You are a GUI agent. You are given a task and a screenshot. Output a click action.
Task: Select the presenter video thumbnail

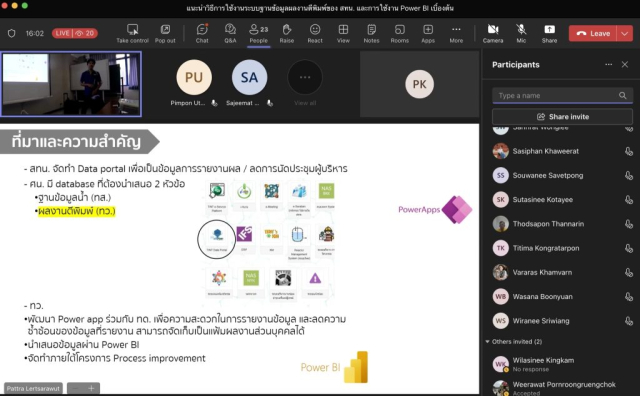tap(71, 84)
